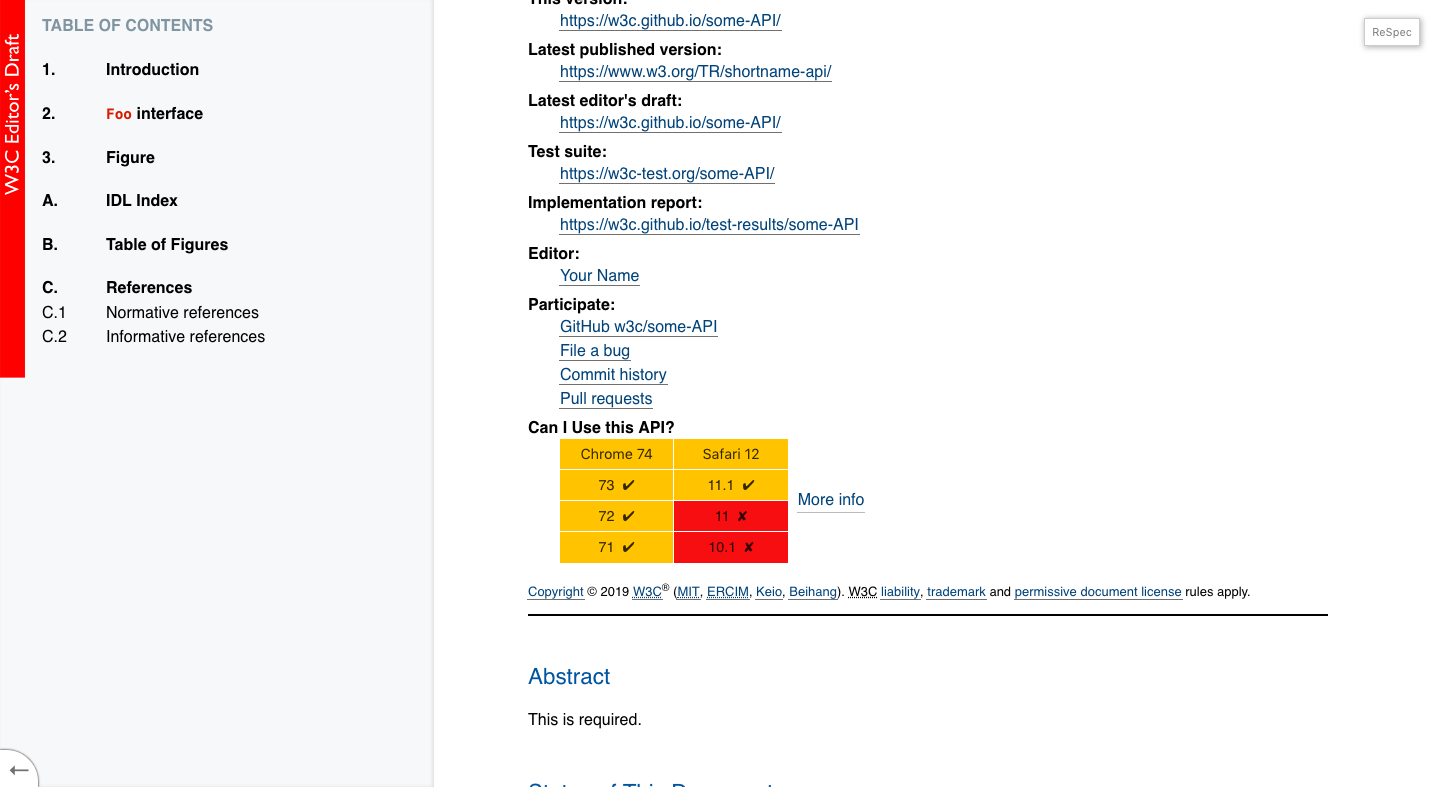Open the latest published version URL
The image size is (1439, 787).
tap(696, 72)
